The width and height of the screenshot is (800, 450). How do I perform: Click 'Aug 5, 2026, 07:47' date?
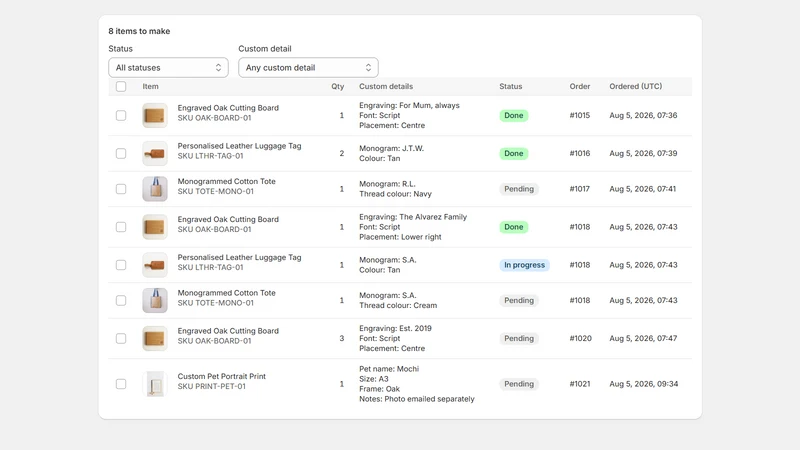coord(643,338)
